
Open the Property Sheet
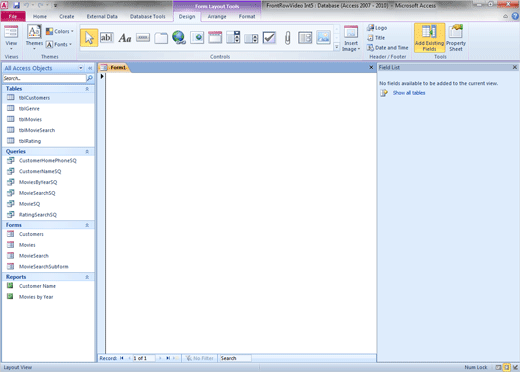click(456, 38)
